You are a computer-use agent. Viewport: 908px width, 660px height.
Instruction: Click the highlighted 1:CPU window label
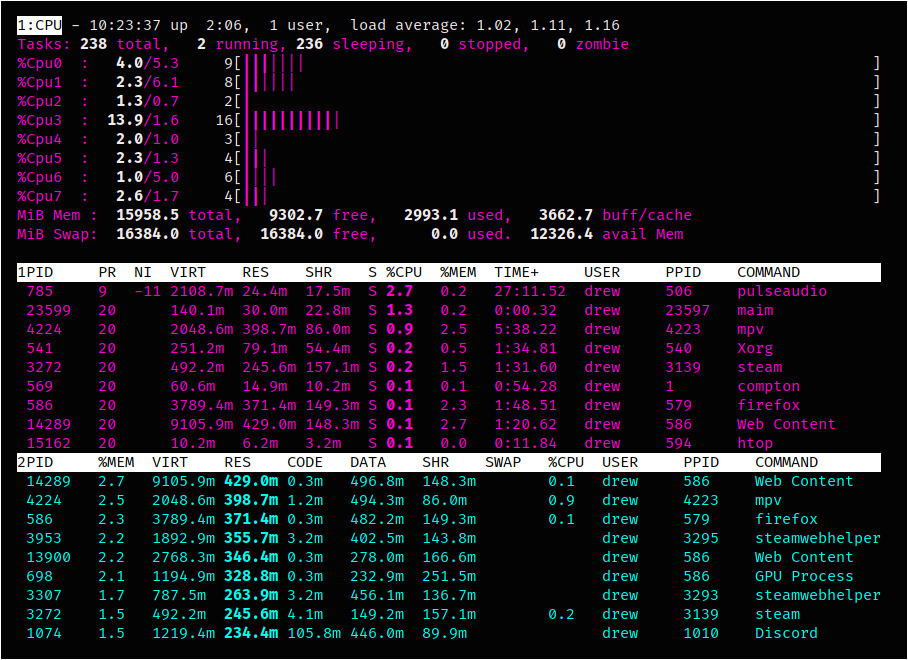pos(39,25)
